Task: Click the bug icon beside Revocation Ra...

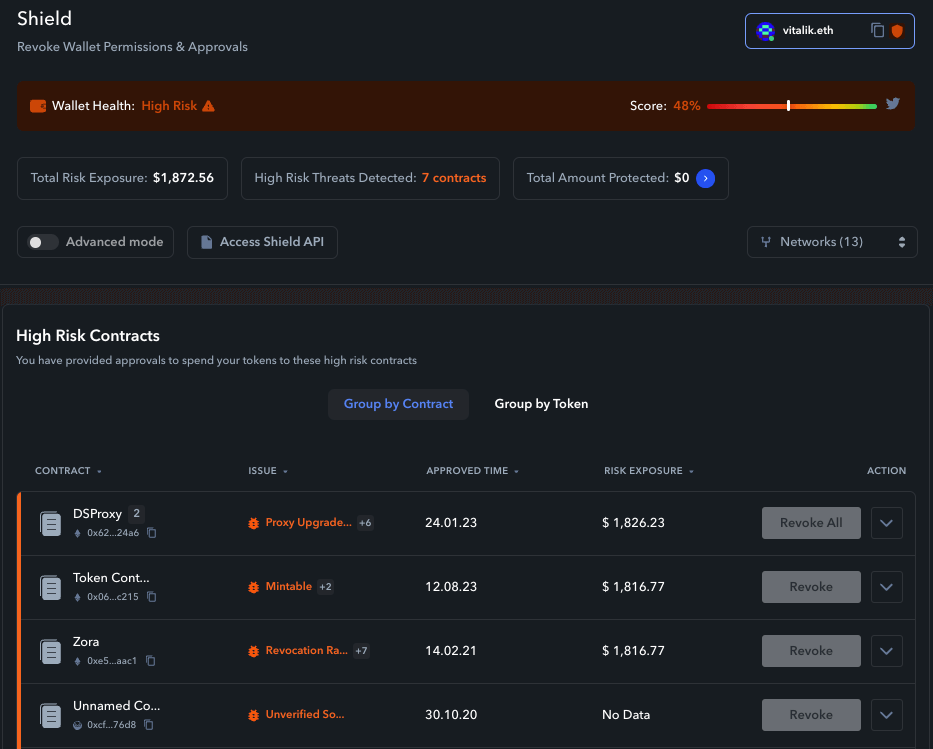Action: [x=253, y=651]
